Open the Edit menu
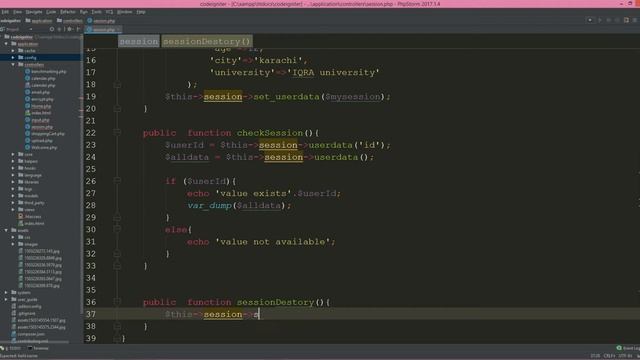640x360 pixels. [x=5, y=12]
